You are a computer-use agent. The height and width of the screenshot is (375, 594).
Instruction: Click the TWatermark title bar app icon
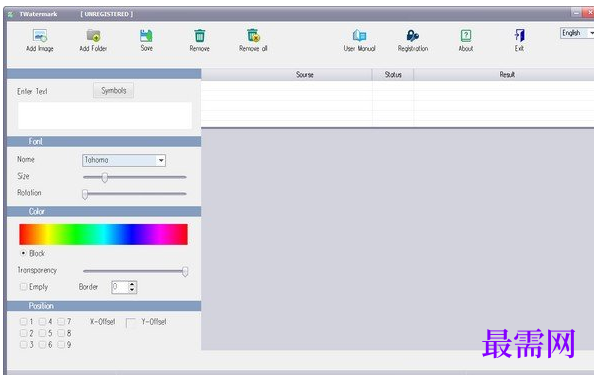pos(11,14)
